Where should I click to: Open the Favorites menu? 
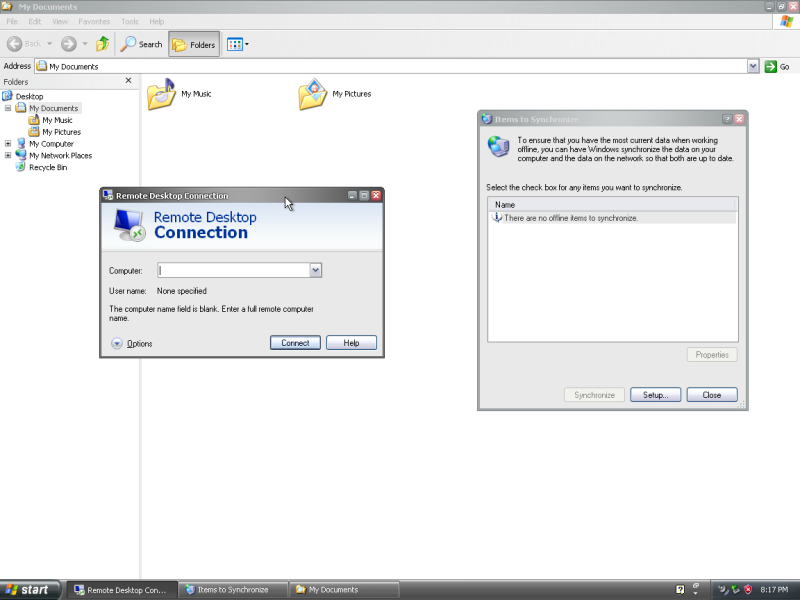[94, 21]
